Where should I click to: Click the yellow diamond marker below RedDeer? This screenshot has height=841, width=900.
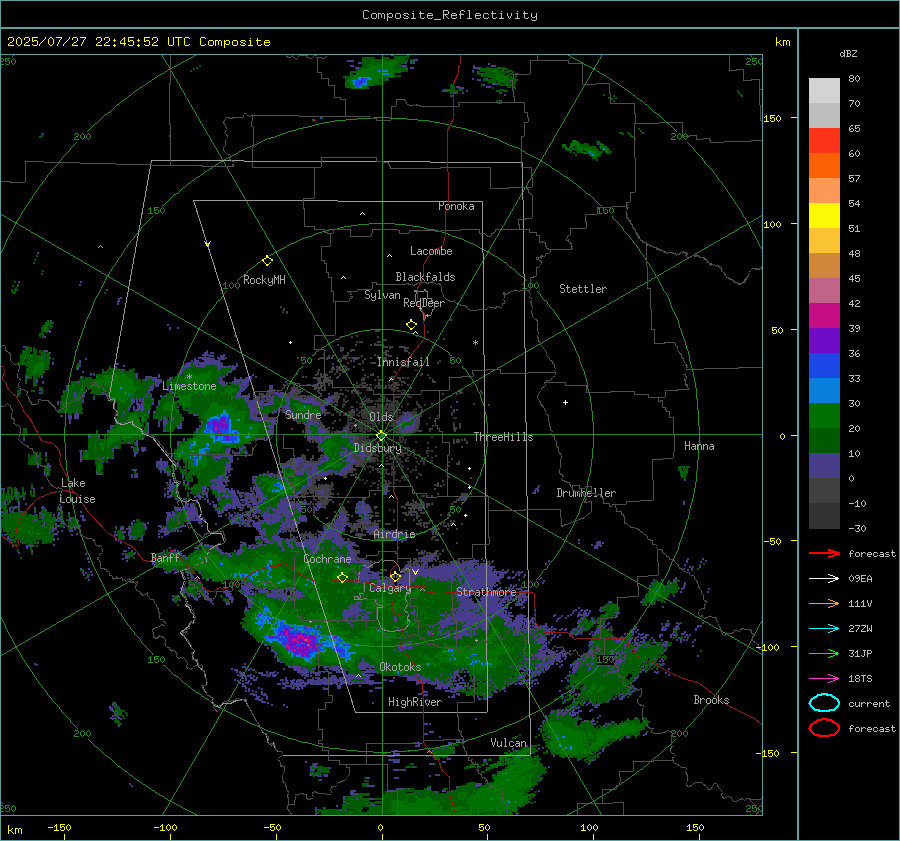(x=411, y=325)
